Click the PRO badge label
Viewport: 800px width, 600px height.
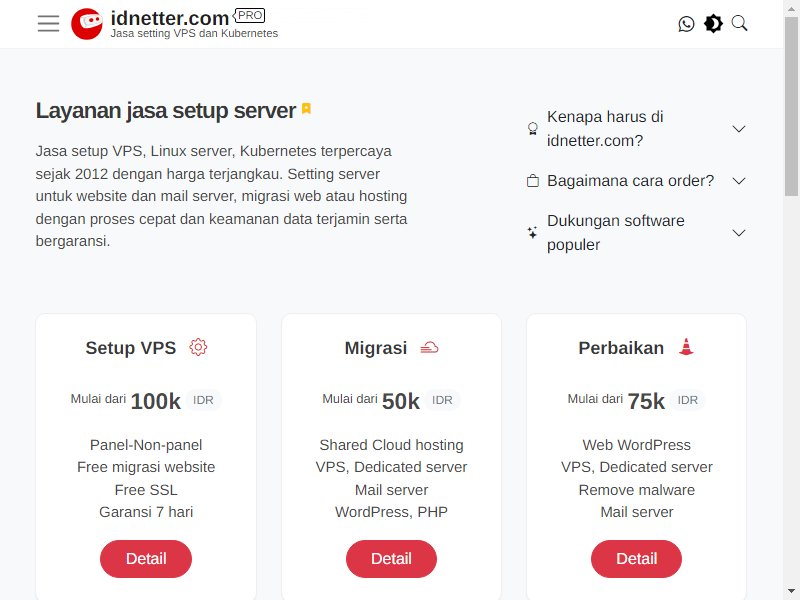[249, 16]
